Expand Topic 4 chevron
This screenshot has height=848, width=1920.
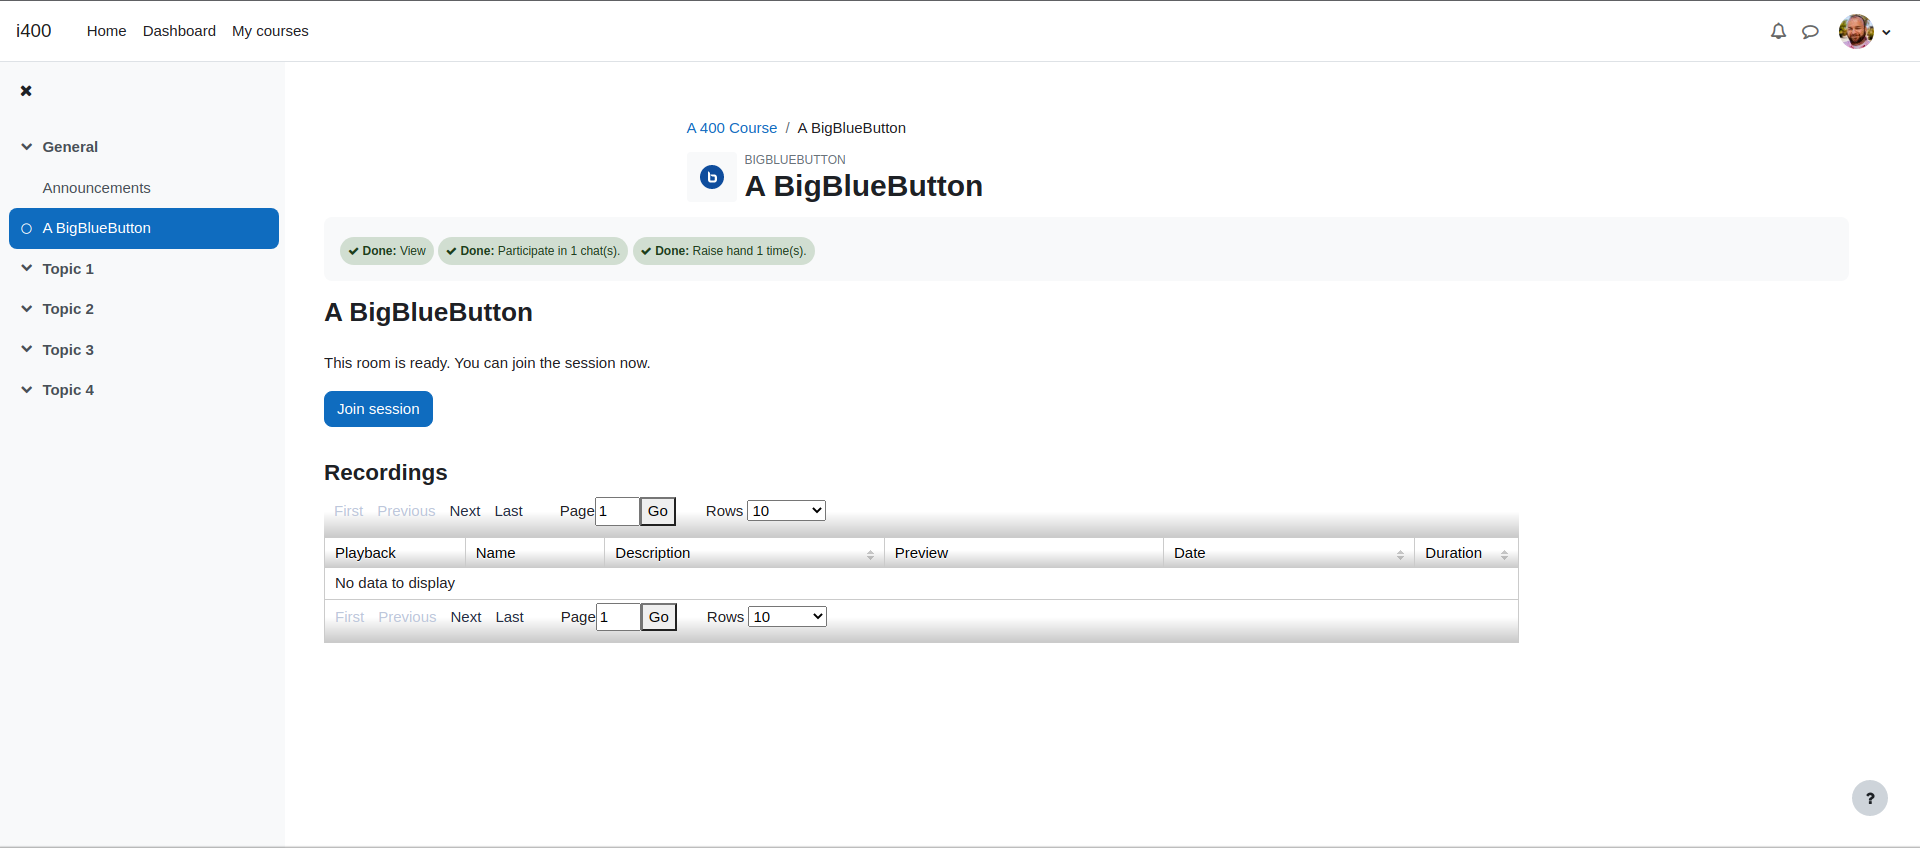click(x=27, y=390)
